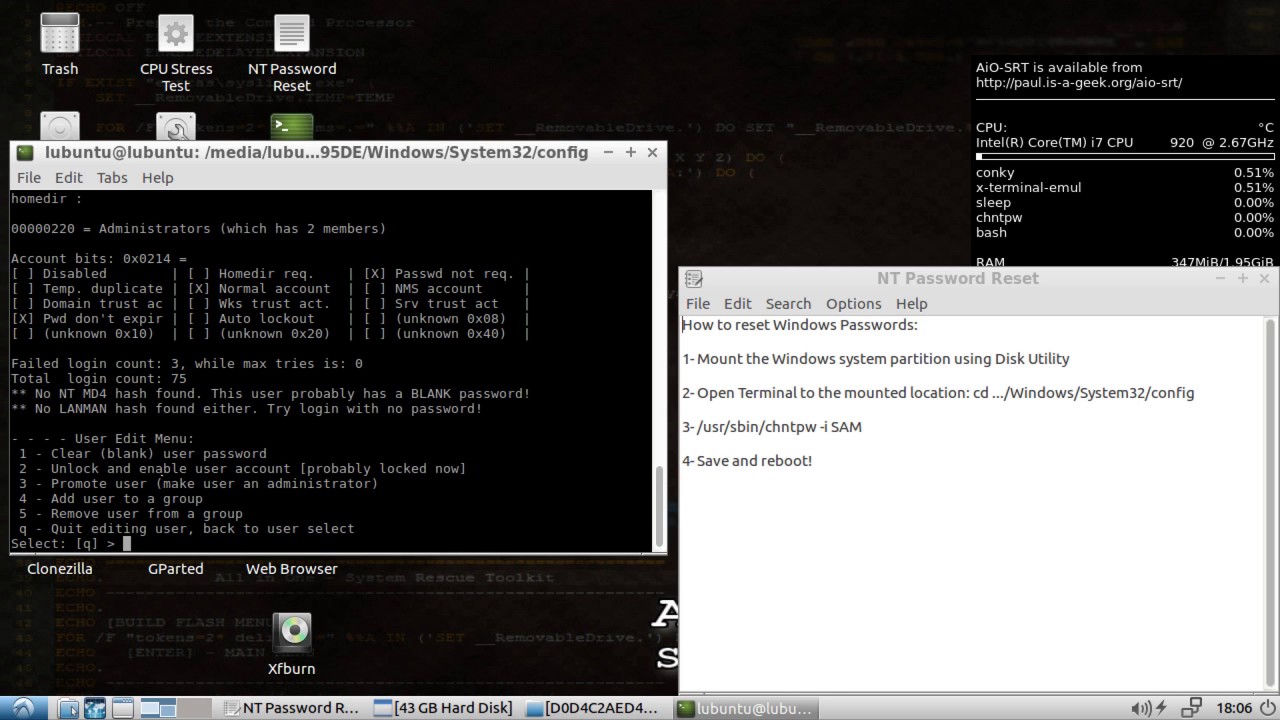Open the terminal's Tabs menu

(112, 178)
